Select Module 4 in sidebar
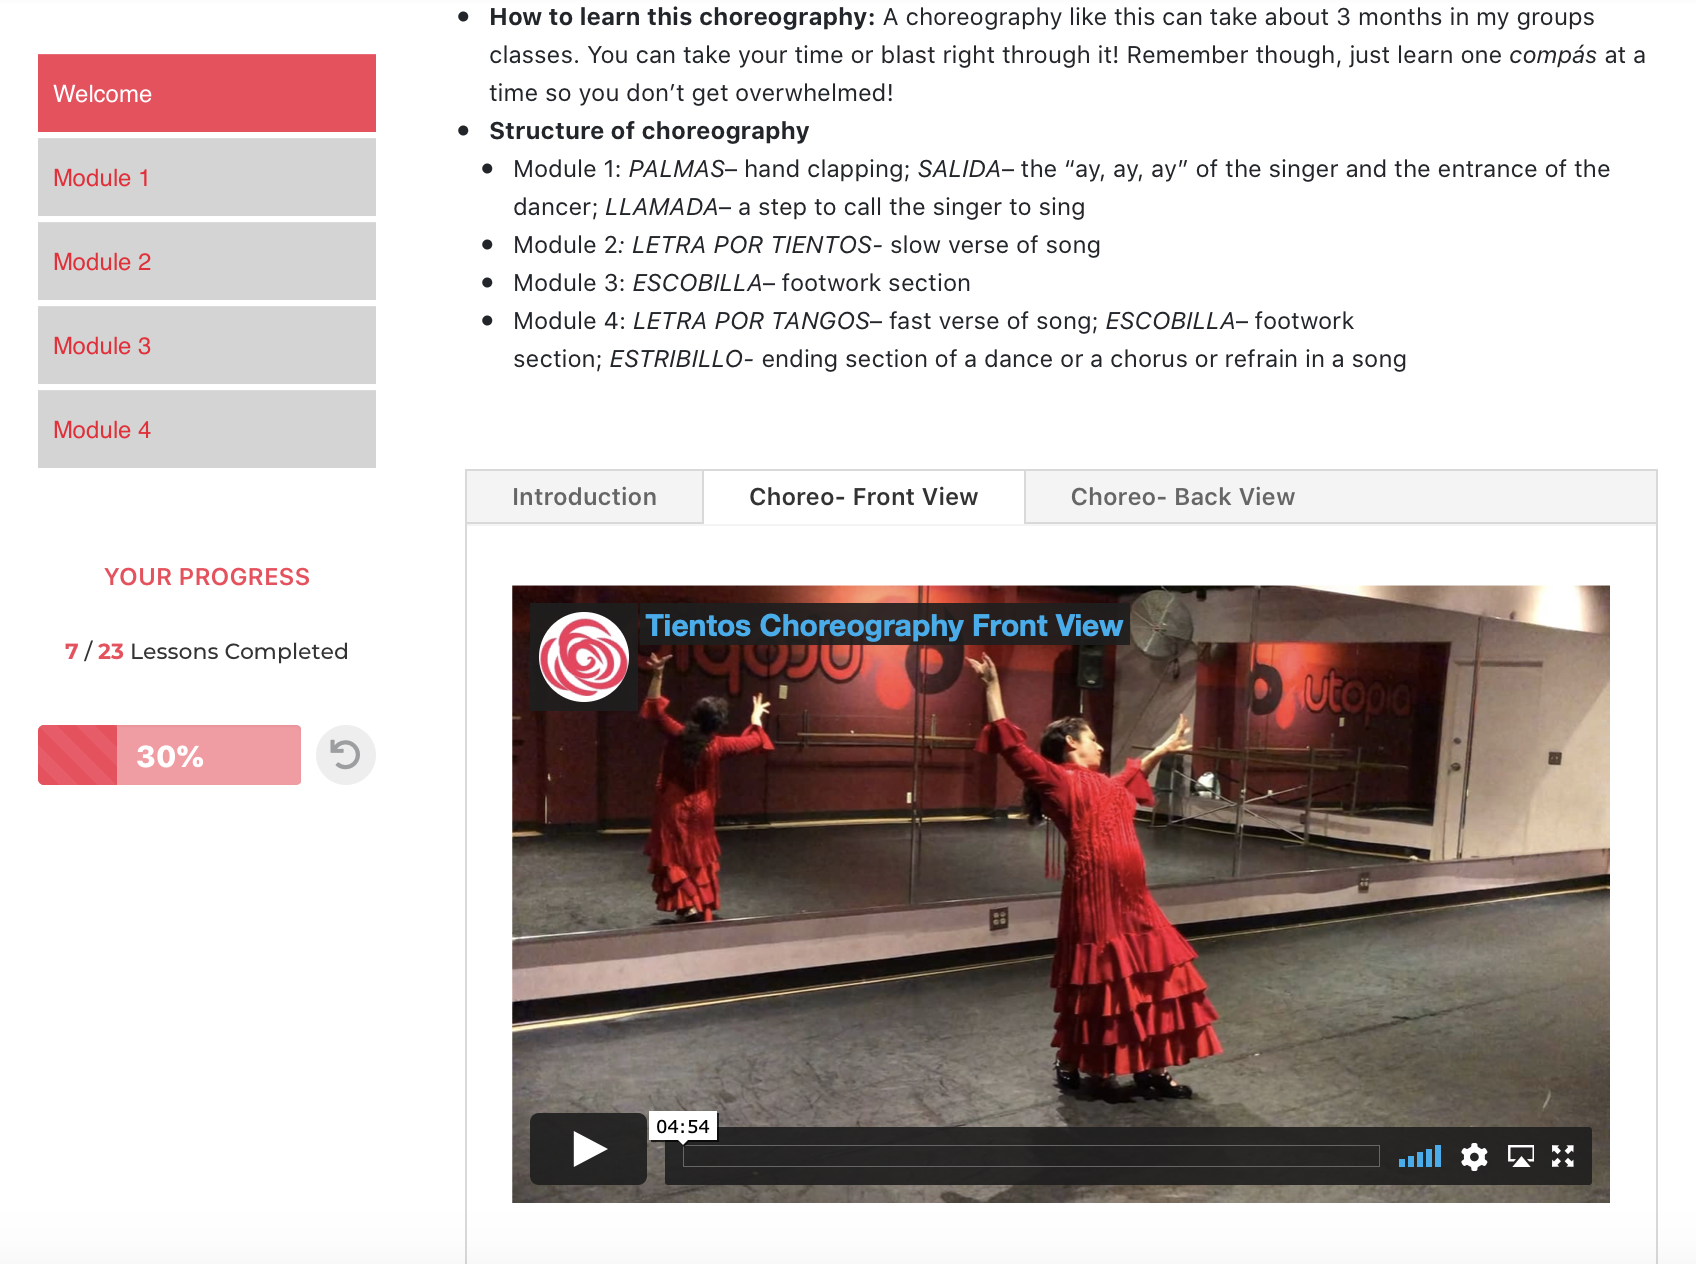This screenshot has height=1264, width=1696. tap(207, 430)
